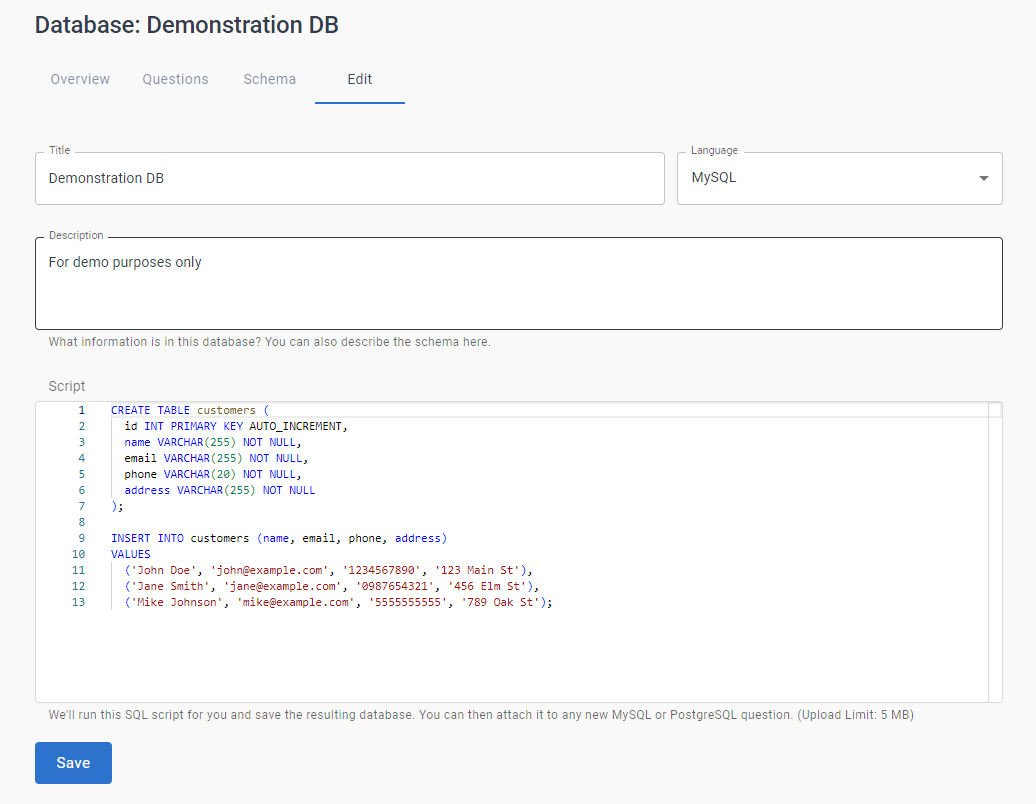Screen dimensions: 1036x804
Task: Click the address VARCHAR(255) line
Action: [x=219, y=490]
